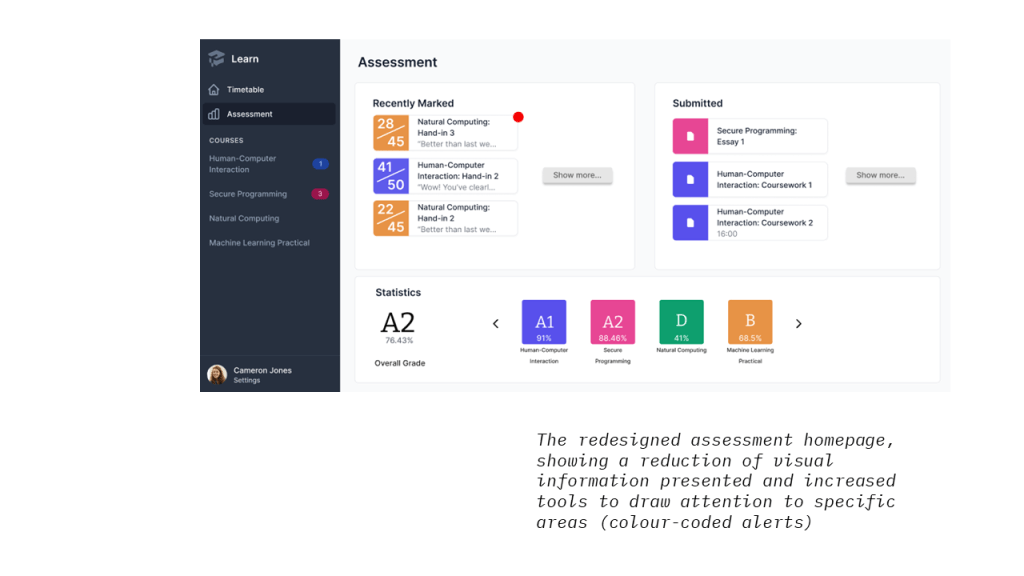Click the Assessment bar chart icon
Image resolution: width=1024 pixels, height=576 pixels.
pos(214,114)
